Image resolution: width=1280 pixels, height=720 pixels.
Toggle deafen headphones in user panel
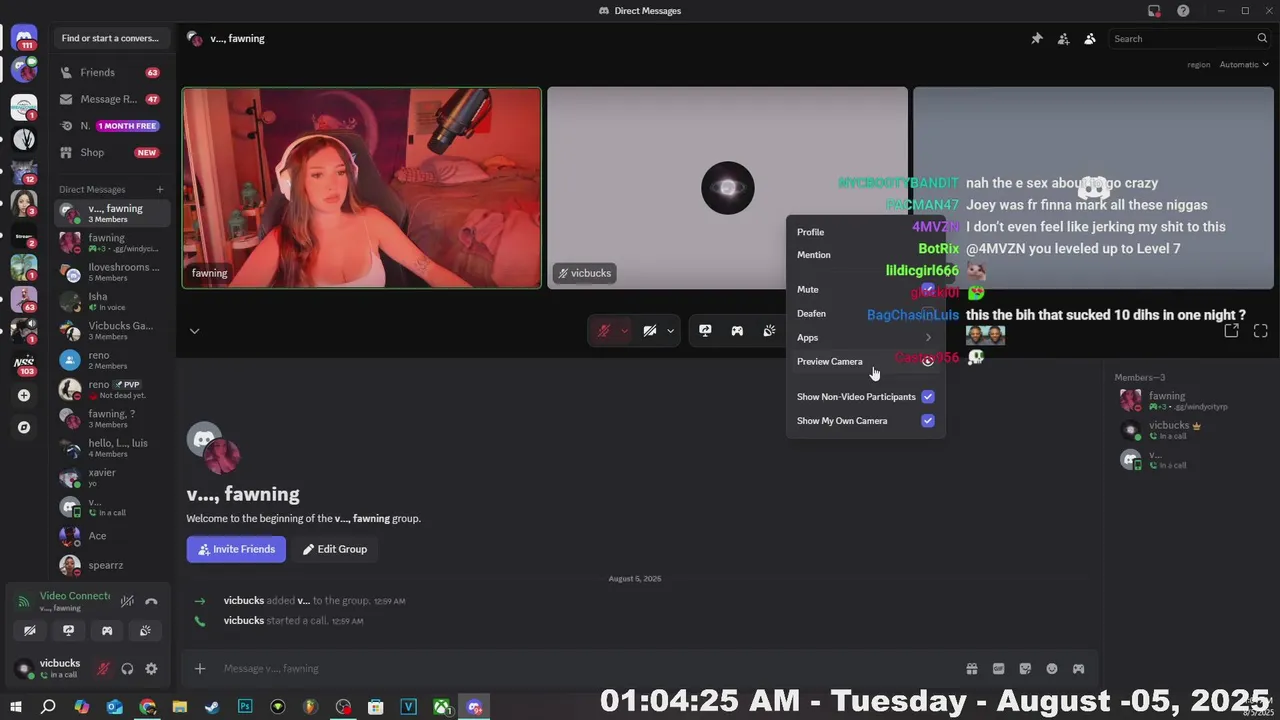point(127,669)
